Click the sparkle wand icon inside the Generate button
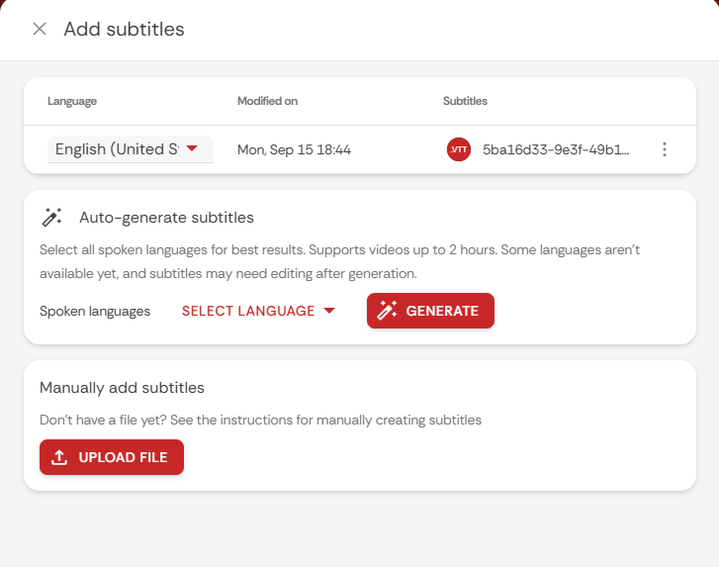The height and width of the screenshot is (567, 719). tap(388, 311)
